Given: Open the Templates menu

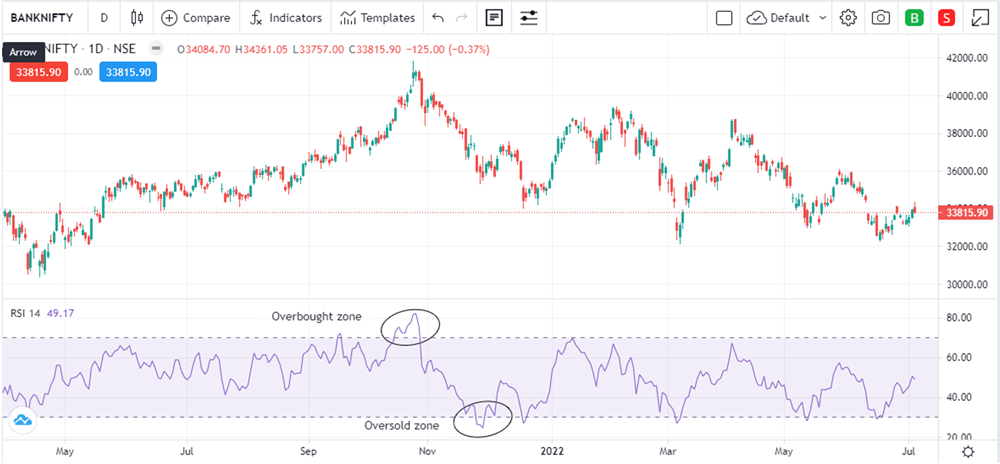Looking at the screenshot, I should click(378, 18).
